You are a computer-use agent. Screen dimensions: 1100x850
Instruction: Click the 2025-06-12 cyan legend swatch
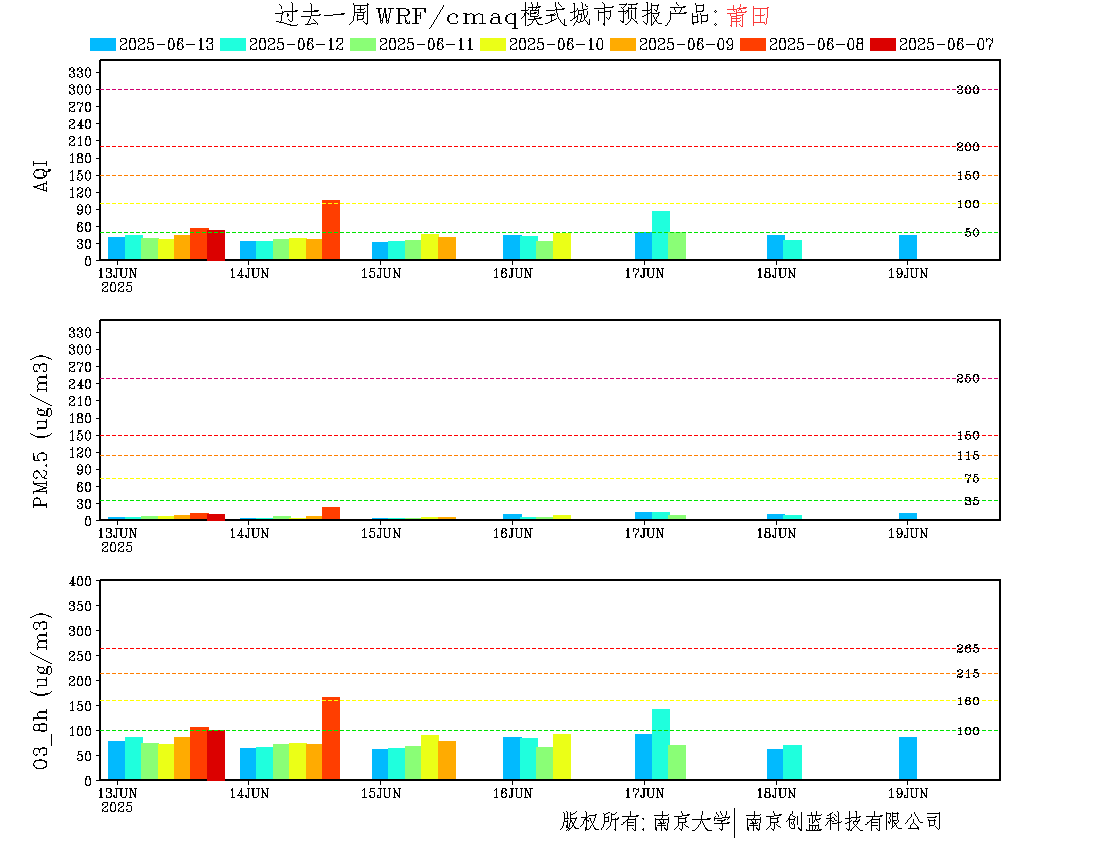[x=233, y=44]
